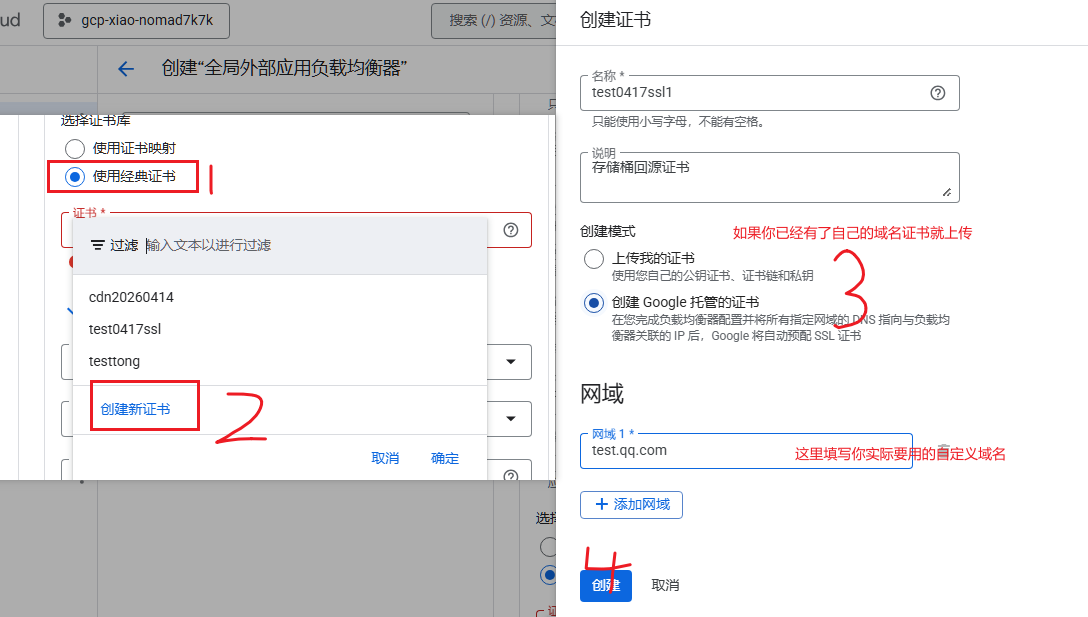Screen dimensions: 1088x617
Task: Click the plus icon in 添加网域 button
Action: coord(601,505)
